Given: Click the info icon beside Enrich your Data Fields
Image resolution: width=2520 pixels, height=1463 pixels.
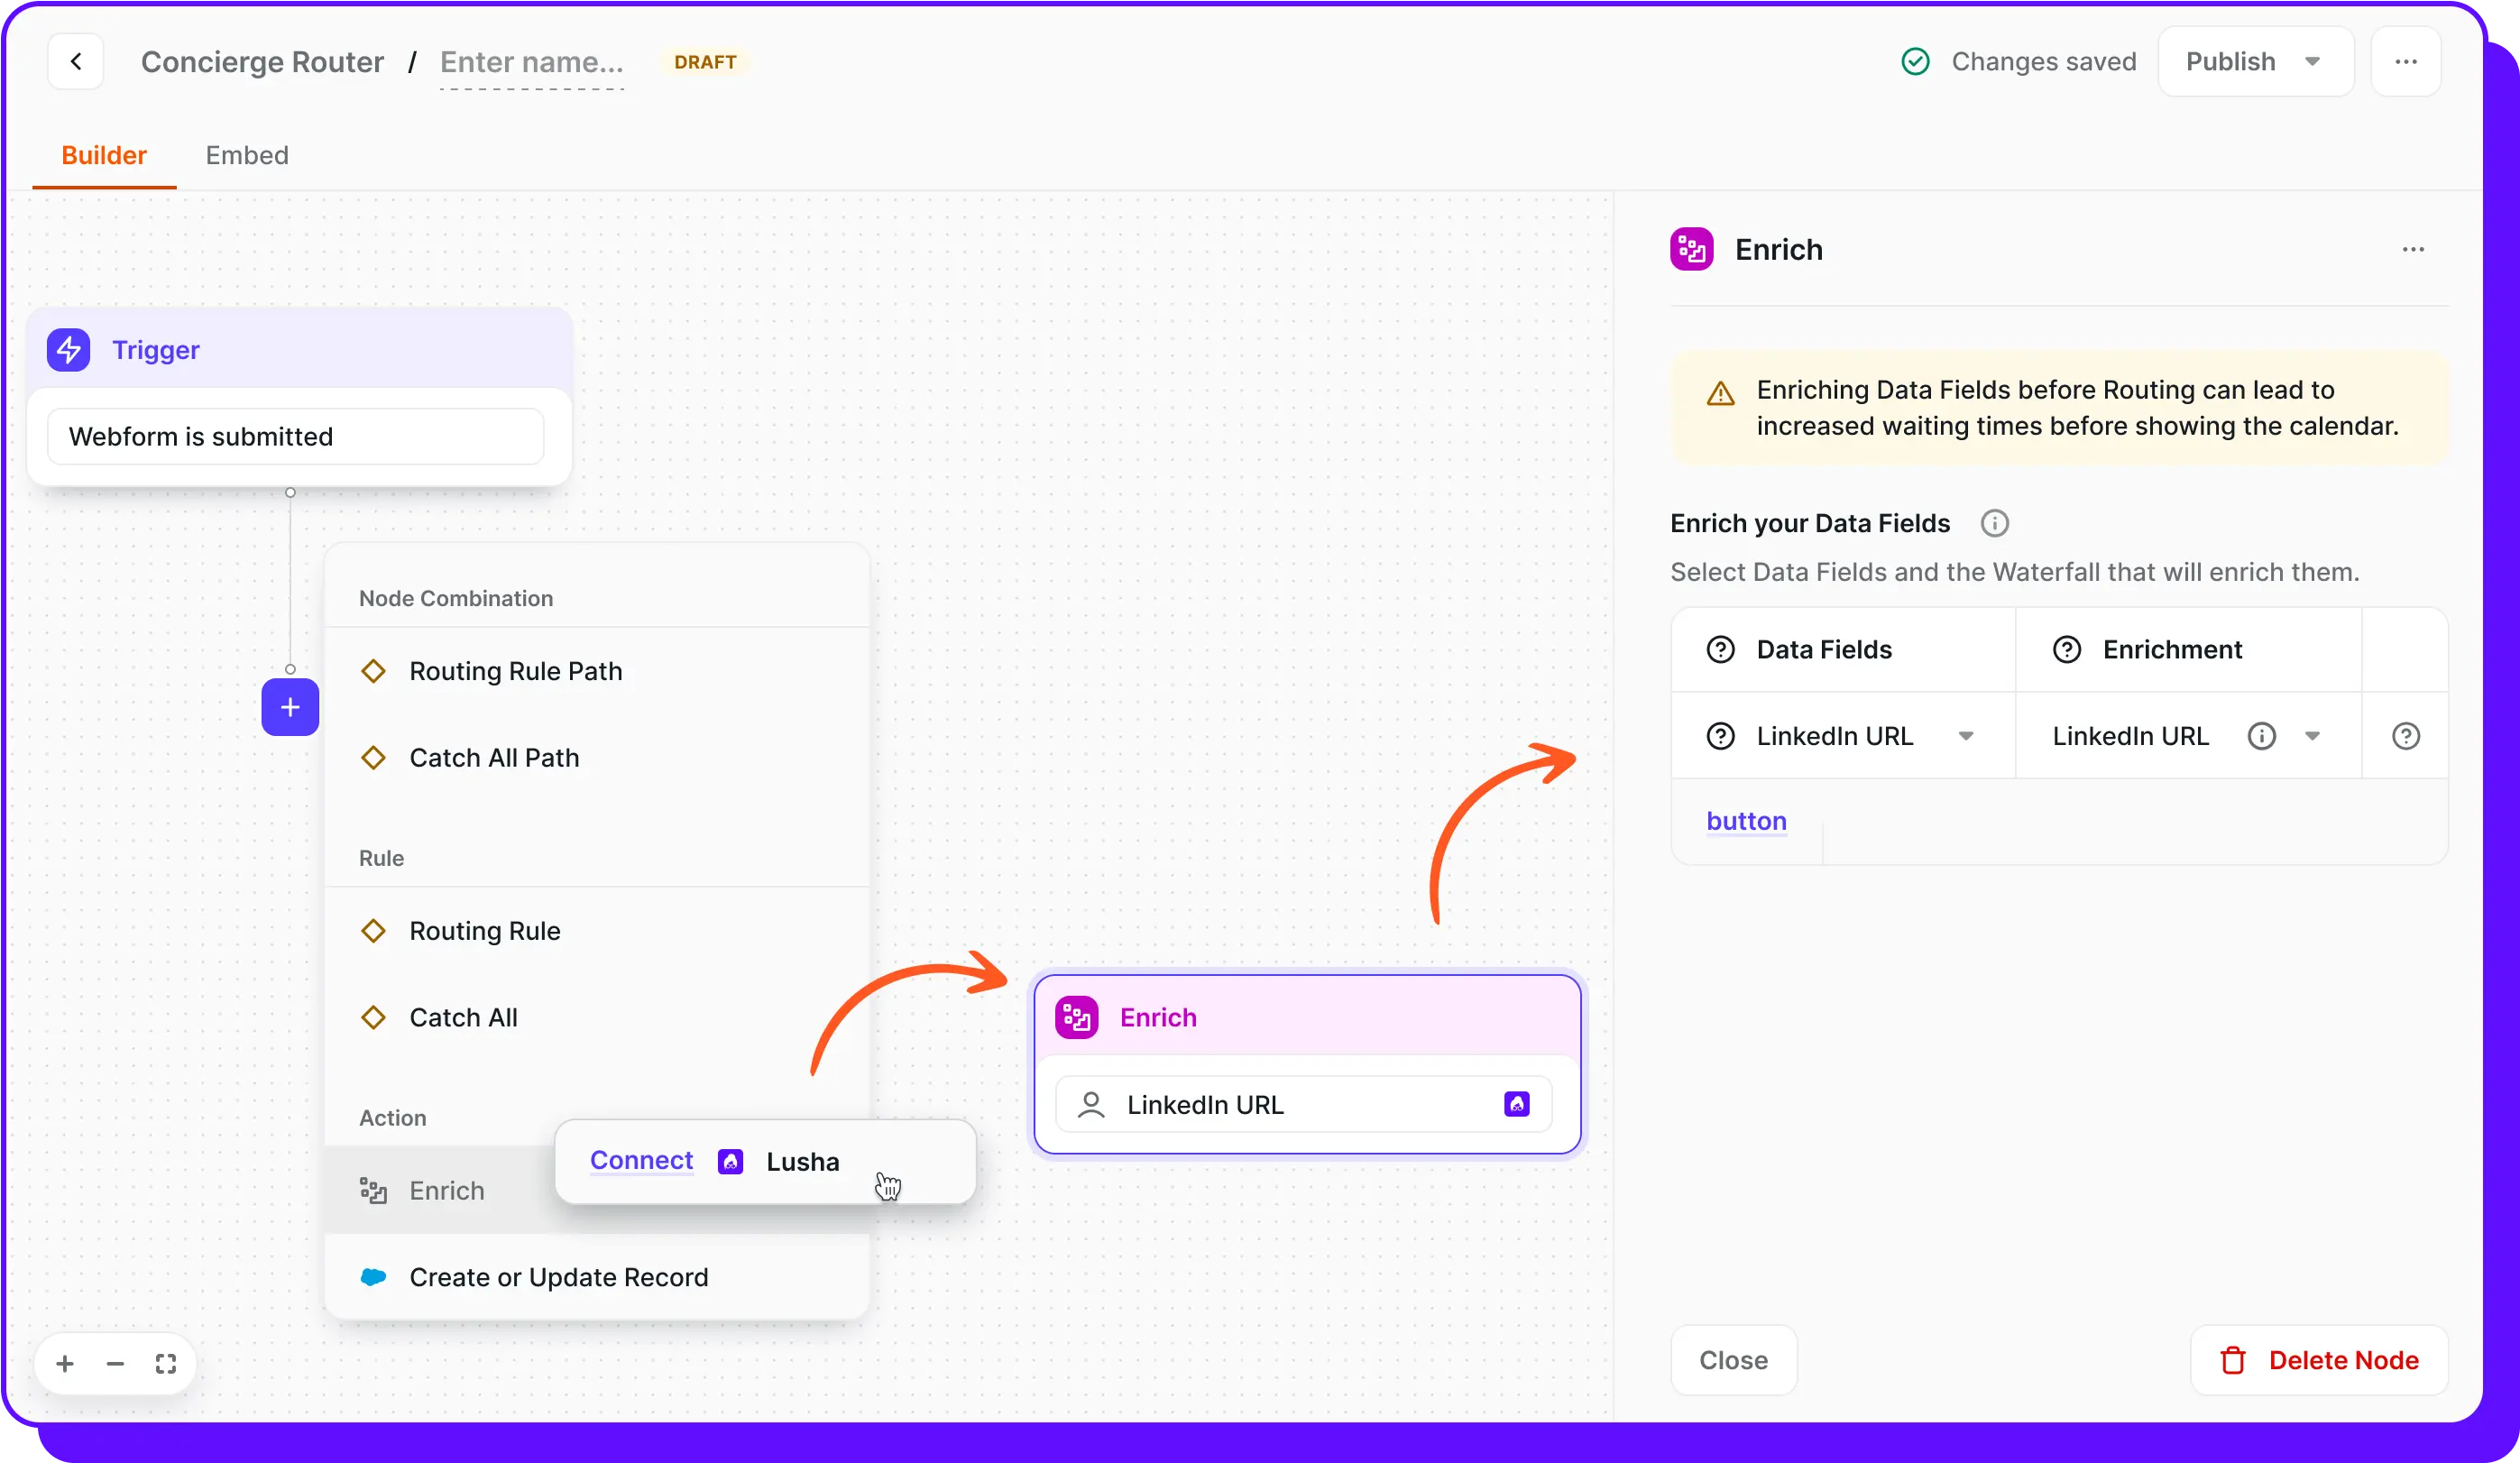Looking at the screenshot, I should (1995, 523).
